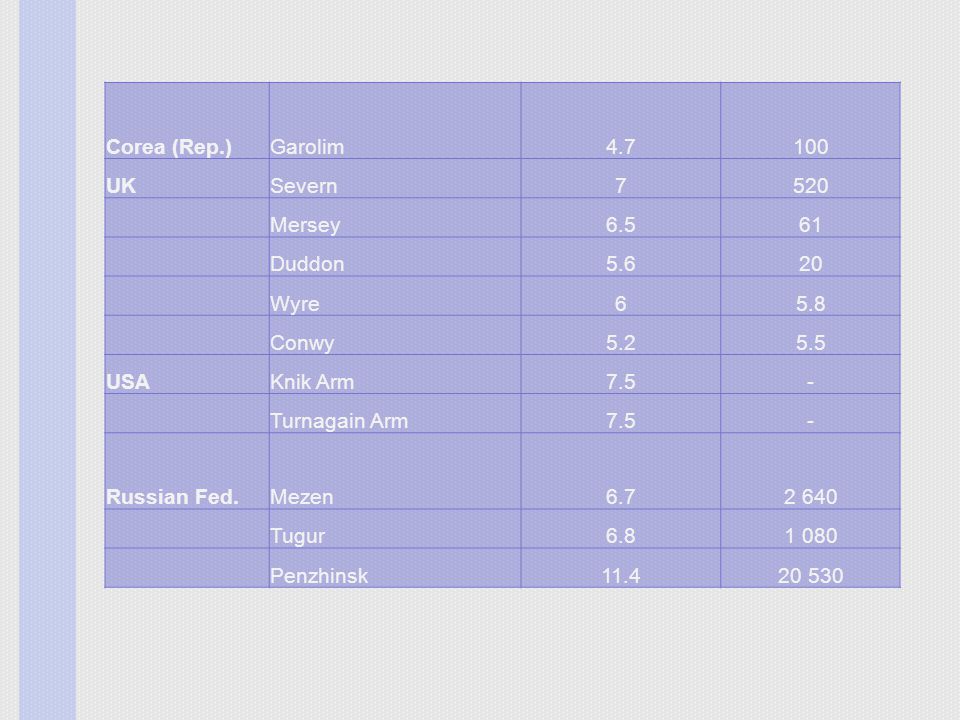Select the Garolim site cell

tap(395, 121)
